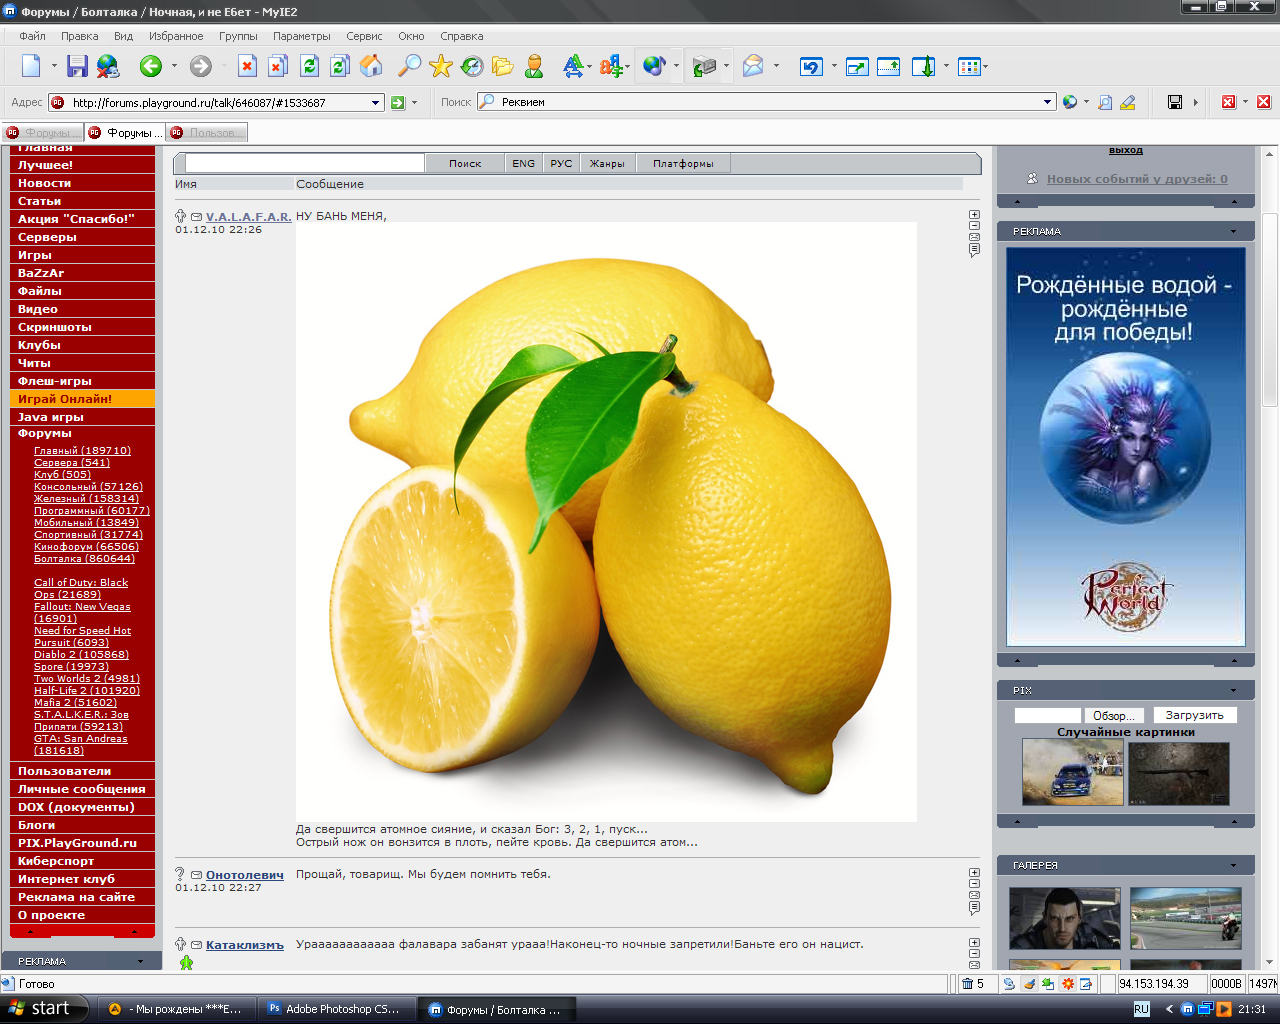Image resolution: width=1280 pixels, height=1024 pixels.
Task: Click the magnifier Search toolbar icon
Action: click(409, 66)
